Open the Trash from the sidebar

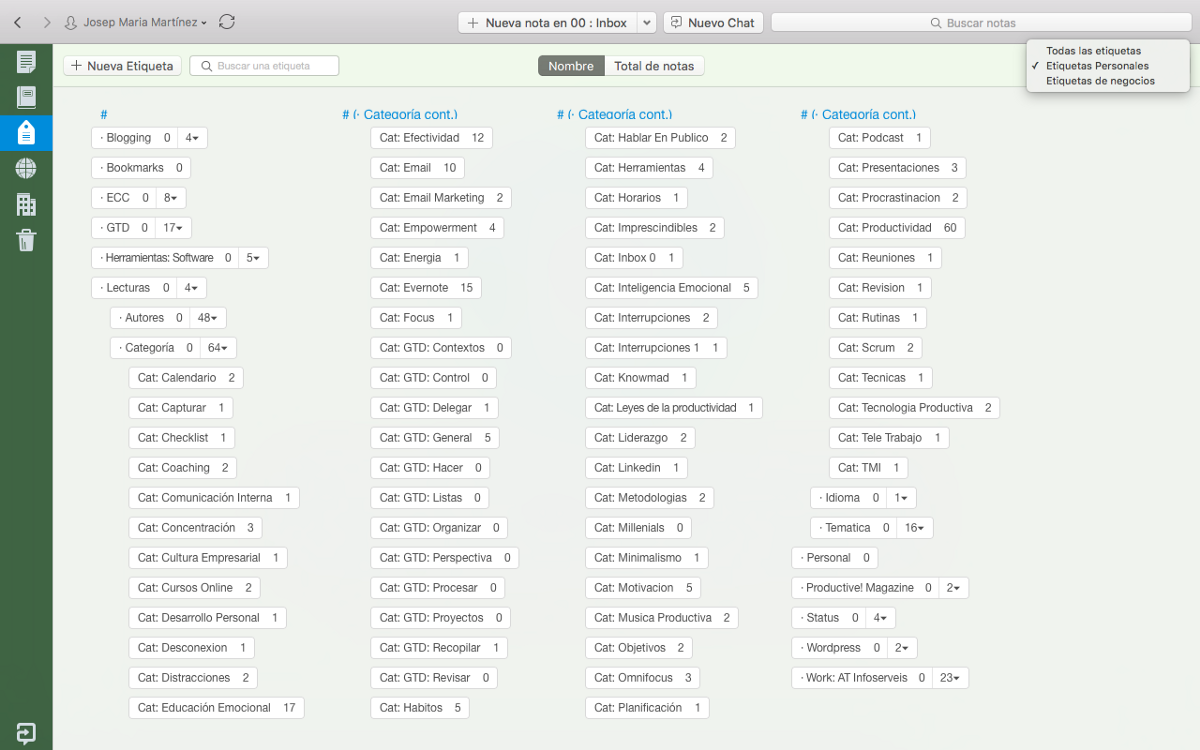(26, 240)
